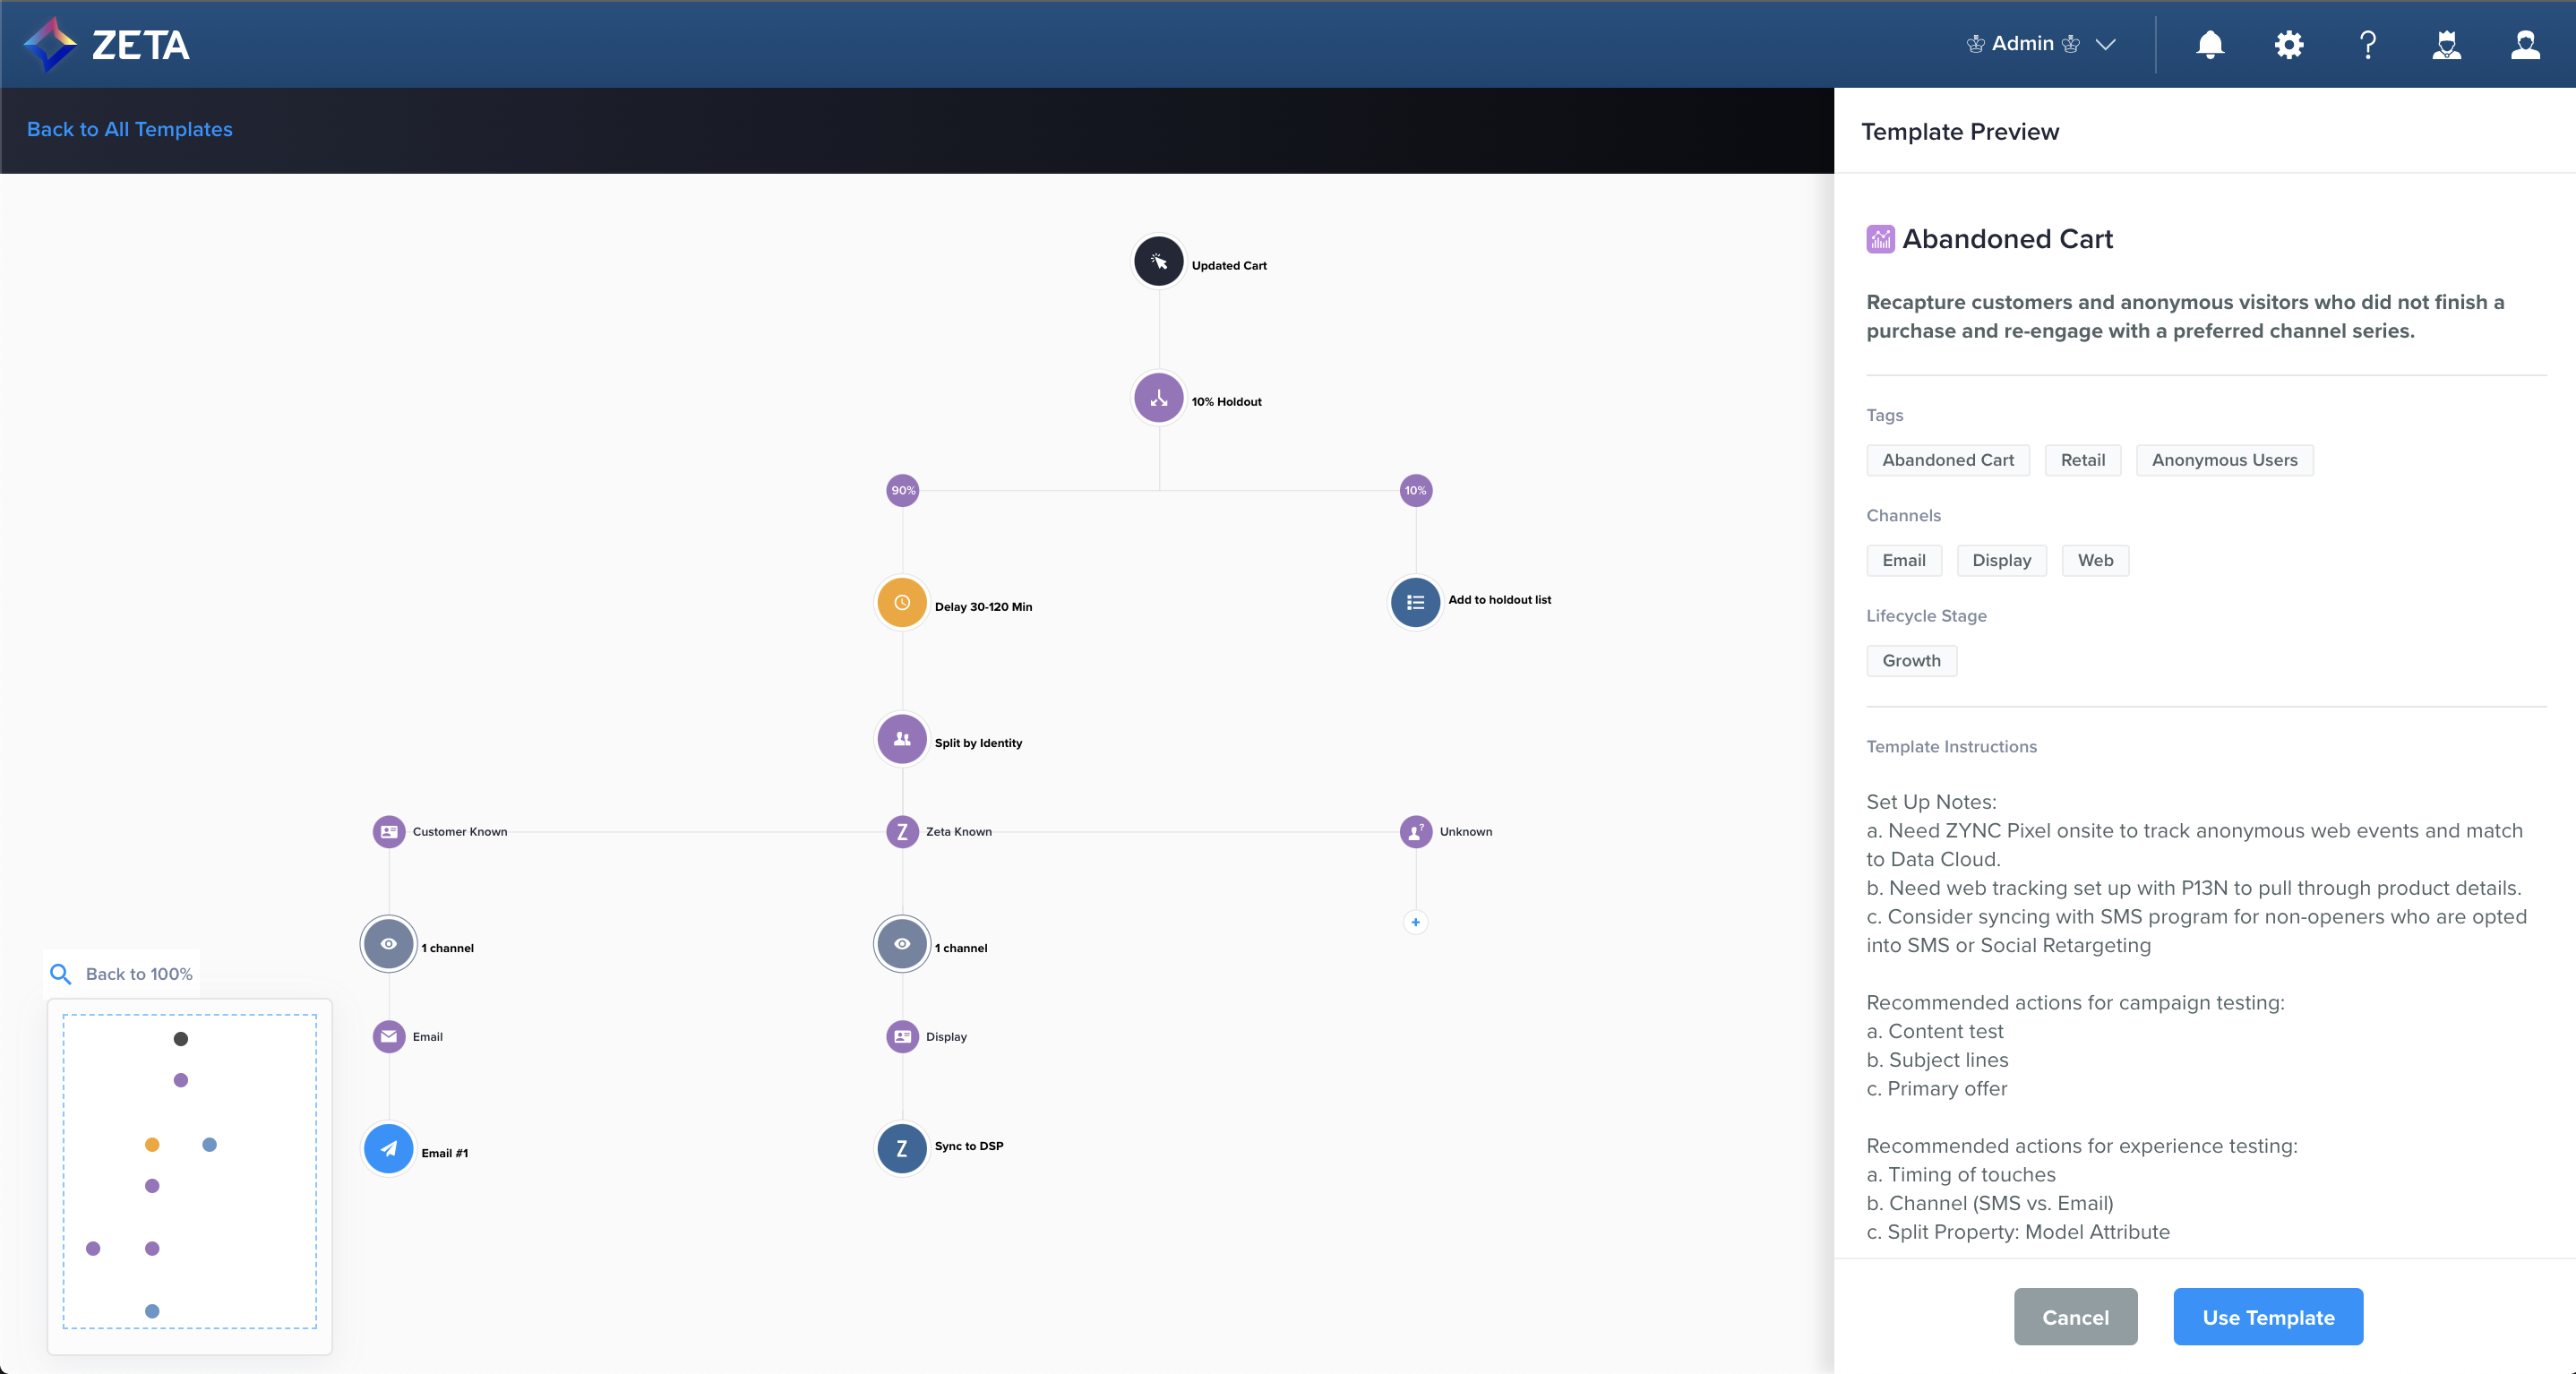This screenshot has height=1374, width=2576.
Task: Click the eye node under Customer Known
Action: coord(388,944)
